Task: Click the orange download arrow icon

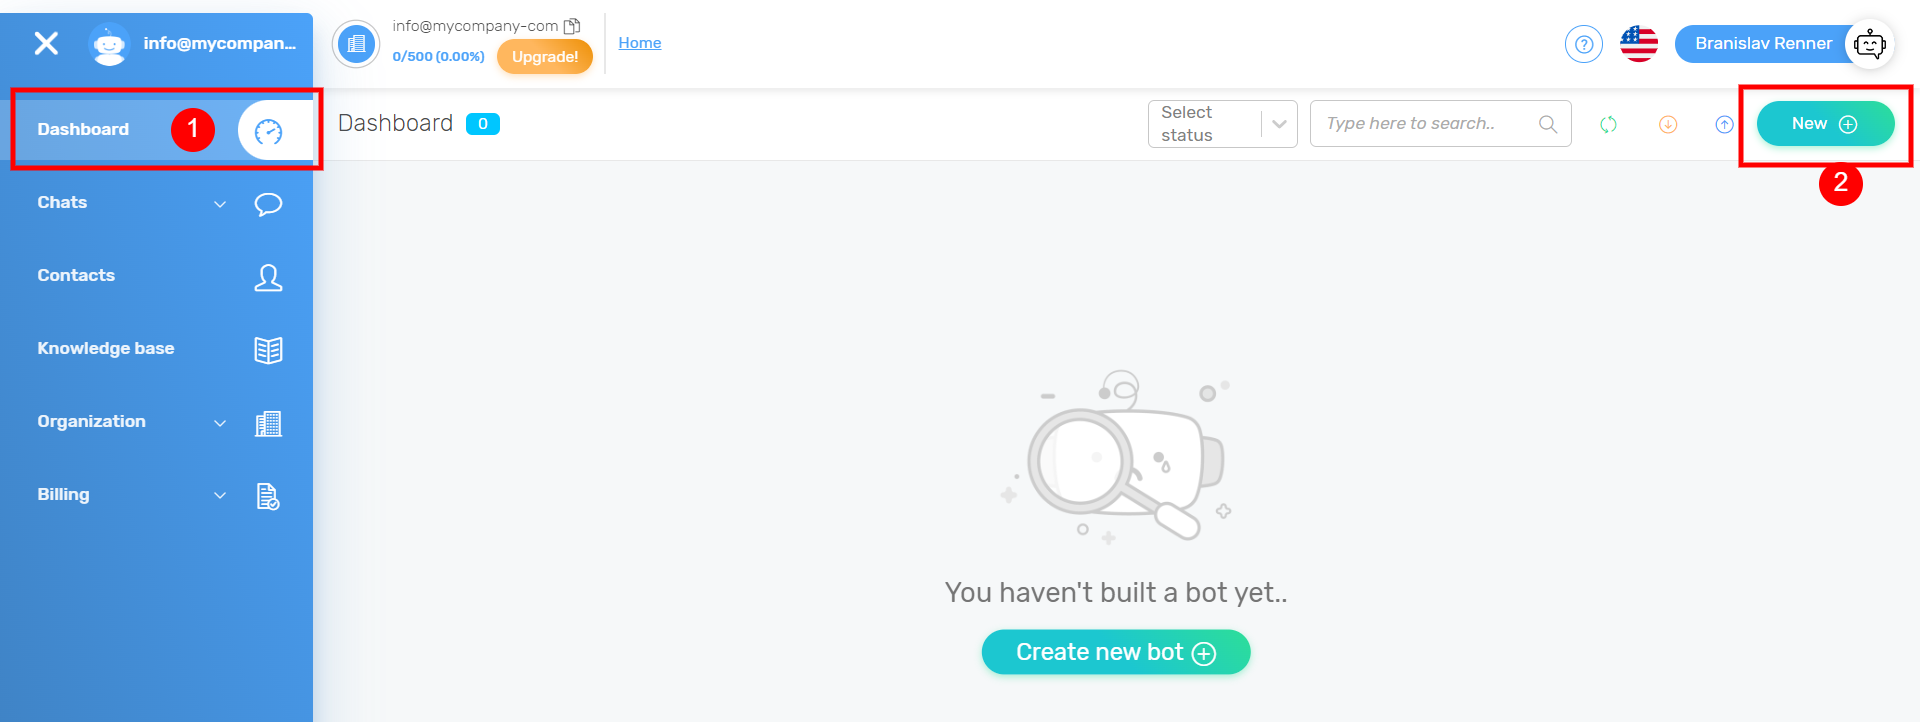Action: [x=1667, y=124]
